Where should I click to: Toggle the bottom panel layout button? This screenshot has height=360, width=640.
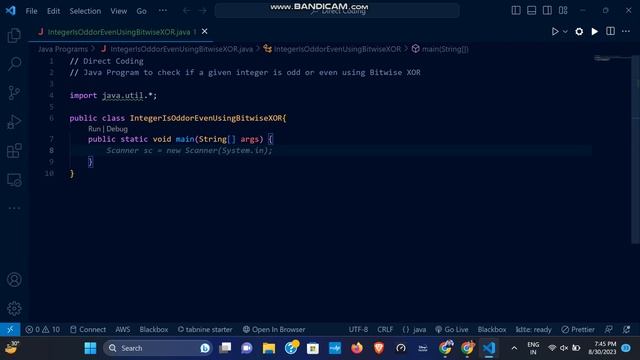click(x=531, y=11)
